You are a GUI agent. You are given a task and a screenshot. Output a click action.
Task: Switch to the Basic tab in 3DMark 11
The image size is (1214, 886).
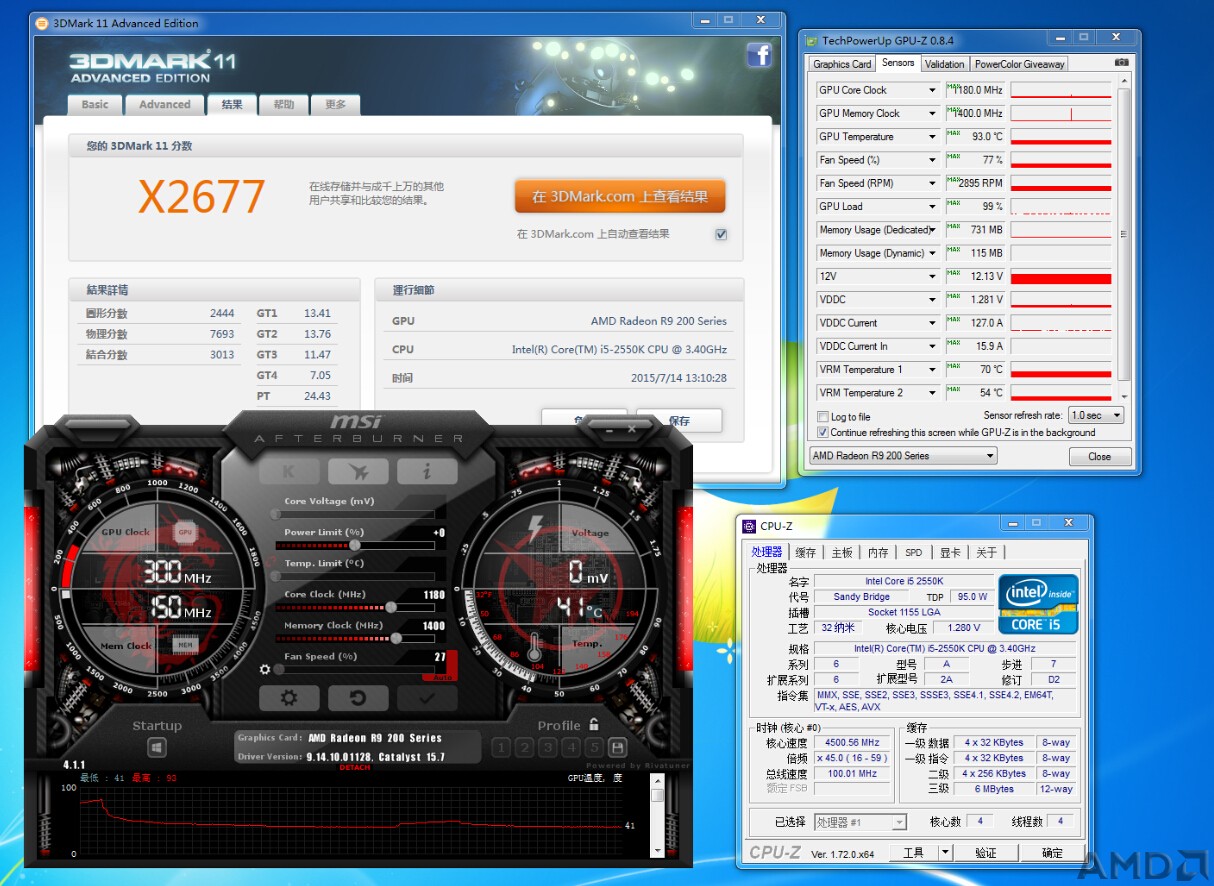coord(95,105)
